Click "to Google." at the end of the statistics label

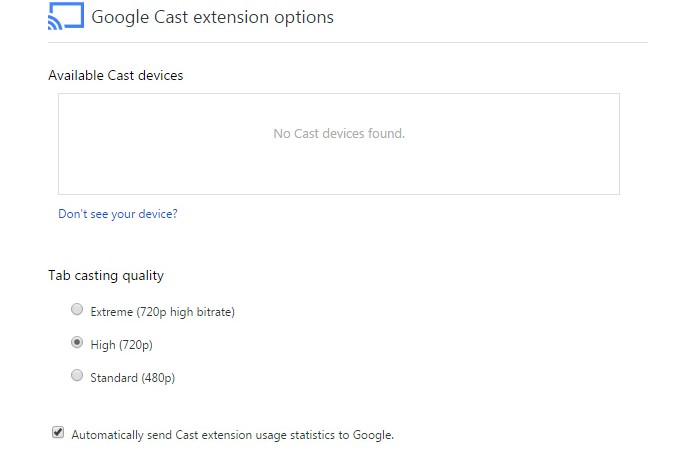pos(368,435)
